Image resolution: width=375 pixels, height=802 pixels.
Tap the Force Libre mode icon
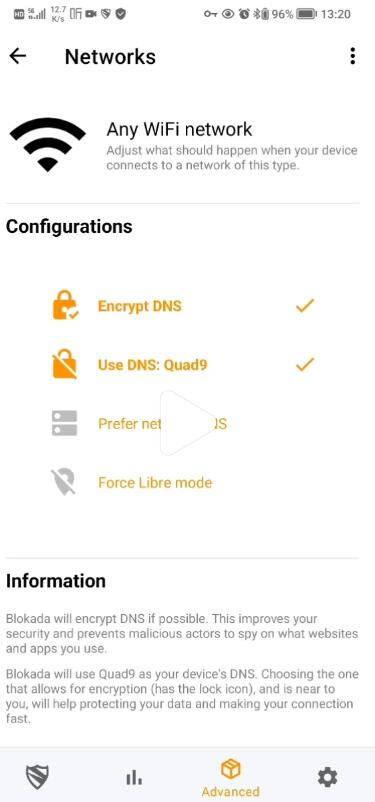tap(64, 482)
